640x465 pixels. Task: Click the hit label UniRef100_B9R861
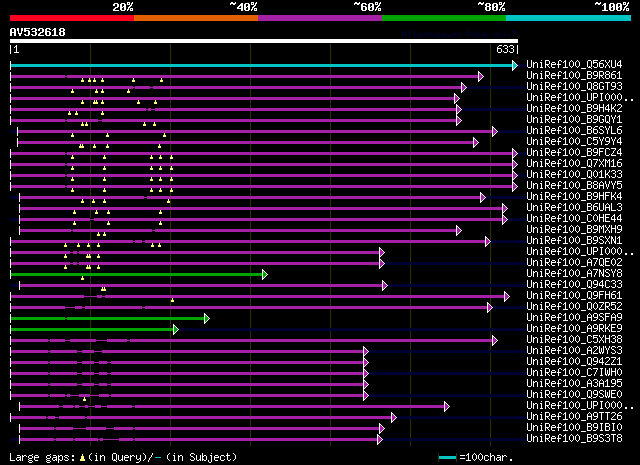(574, 76)
